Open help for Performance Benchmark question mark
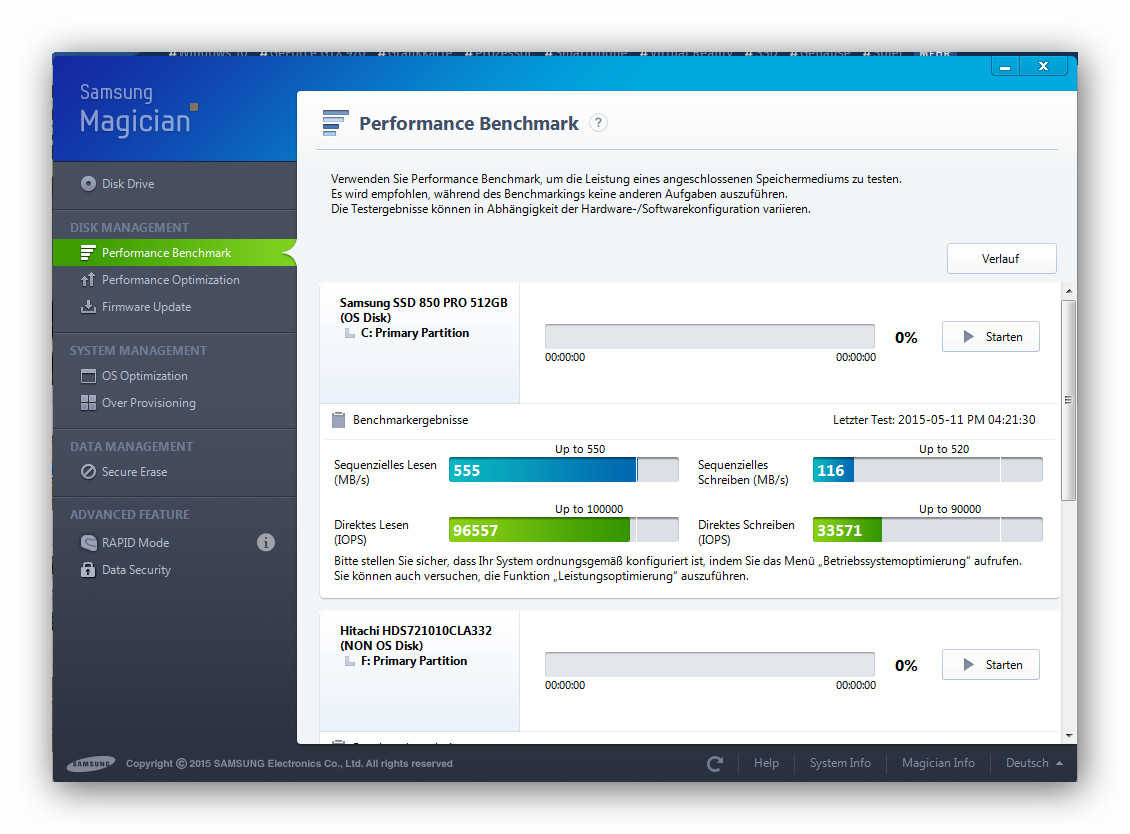The height and width of the screenshot is (834, 1130). [598, 123]
